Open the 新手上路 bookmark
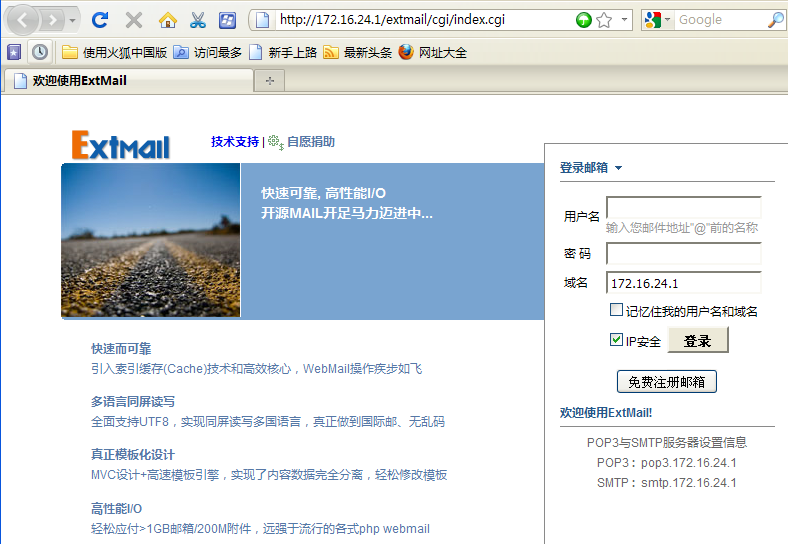788x544 pixels. (283, 52)
